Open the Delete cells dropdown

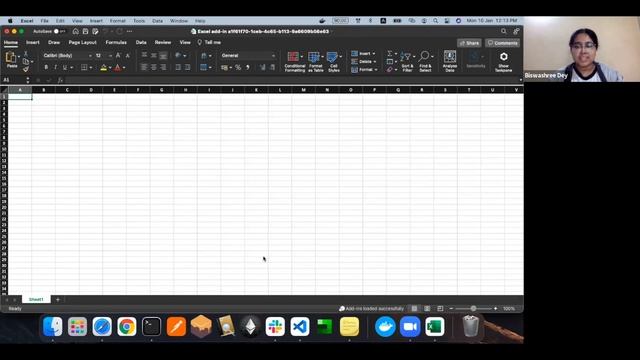tap(363, 62)
